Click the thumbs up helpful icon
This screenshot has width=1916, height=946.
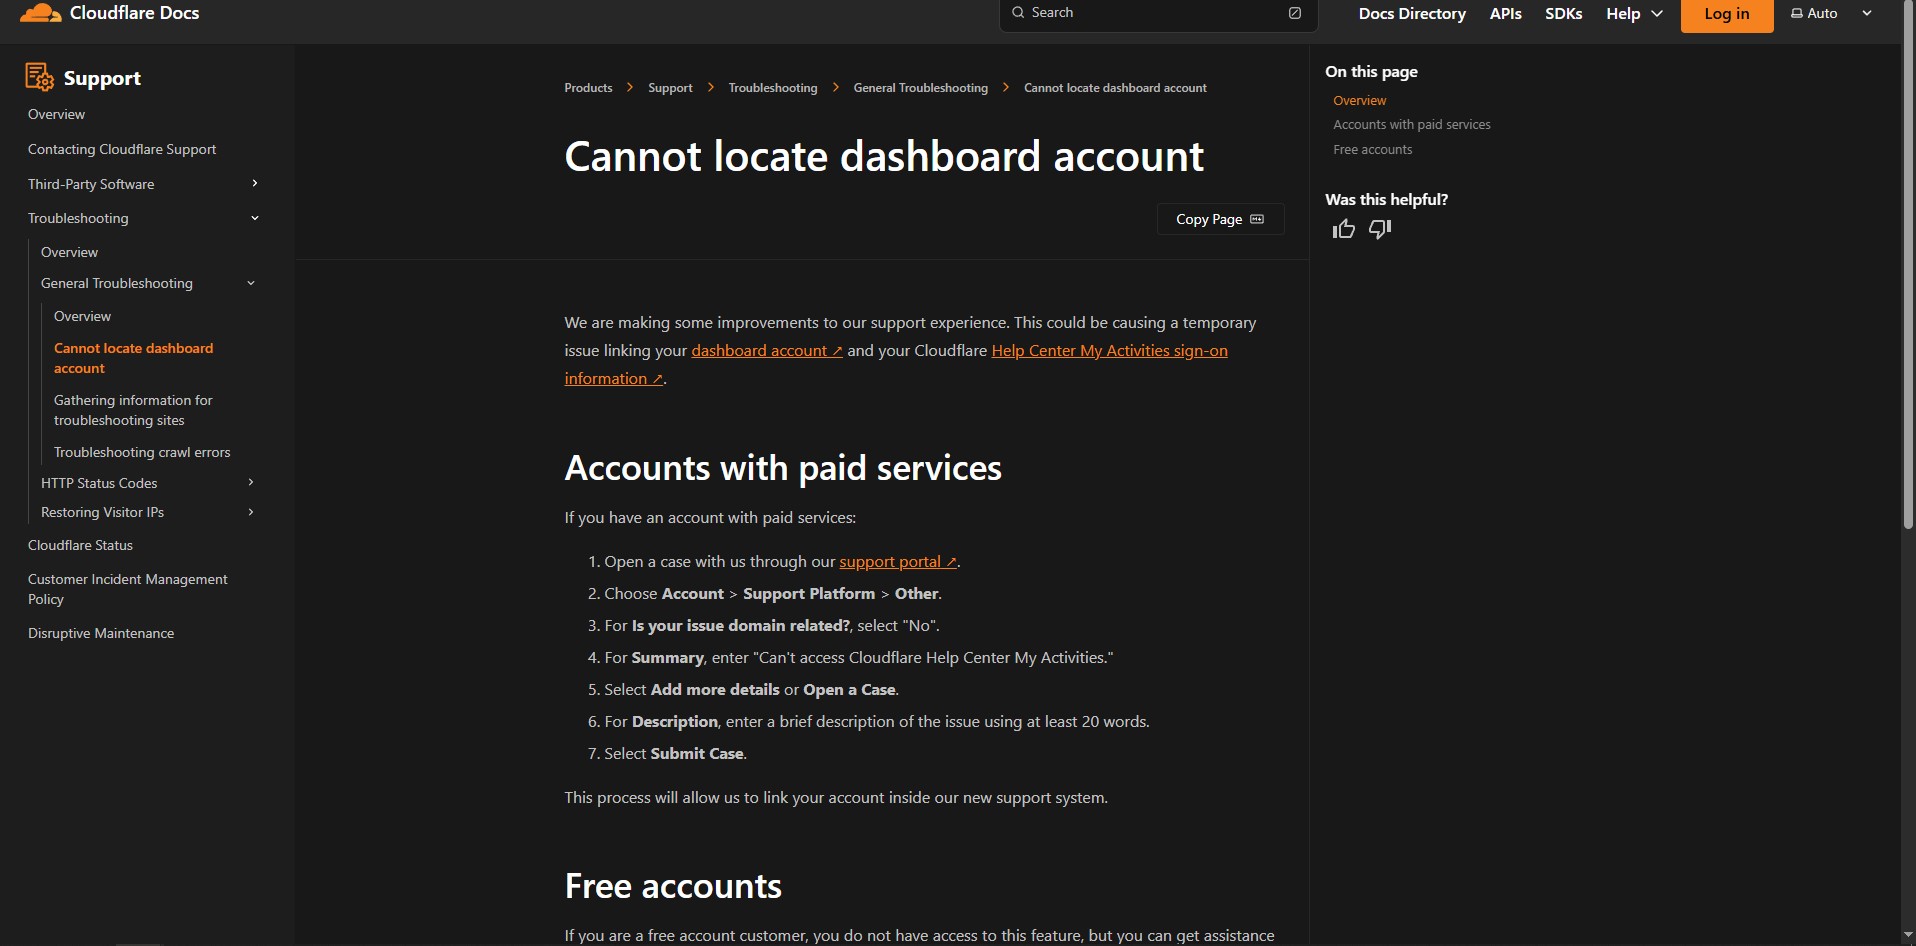tap(1344, 230)
